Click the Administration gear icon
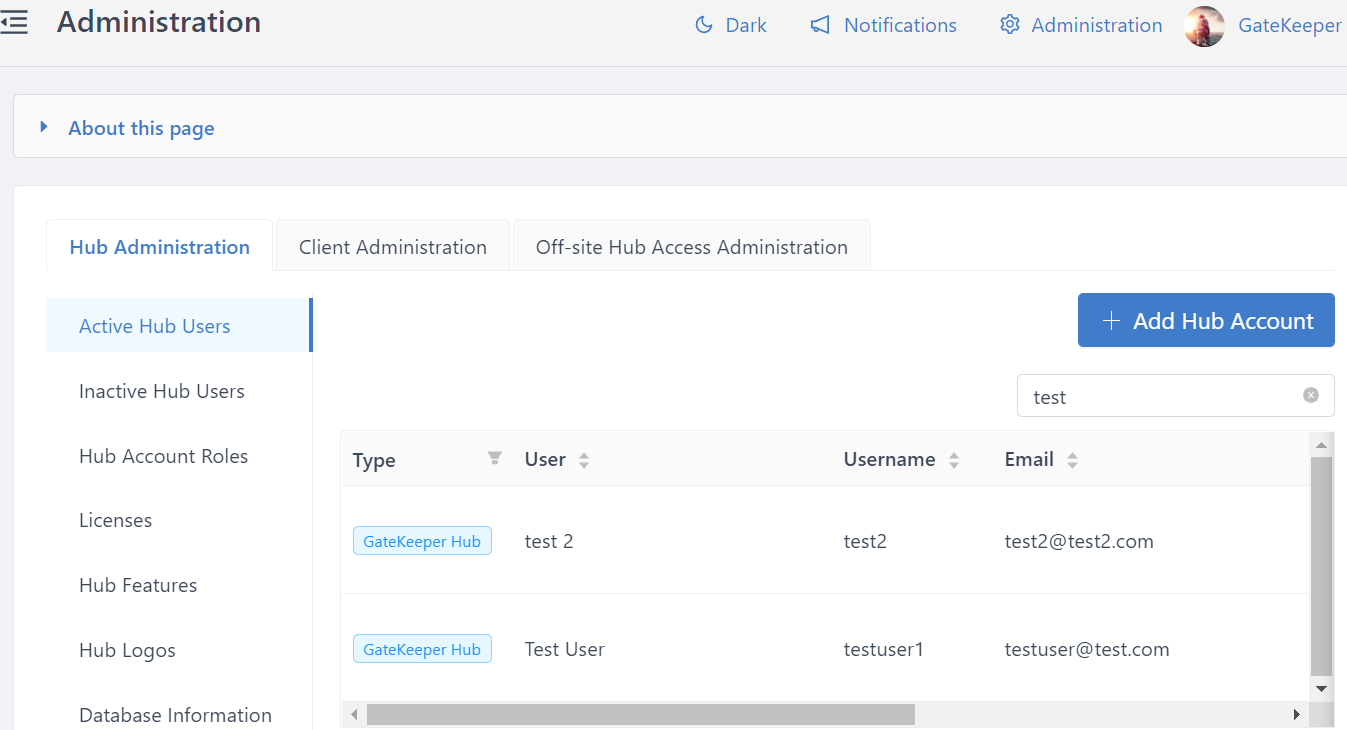1347x730 pixels. [x=1009, y=25]
